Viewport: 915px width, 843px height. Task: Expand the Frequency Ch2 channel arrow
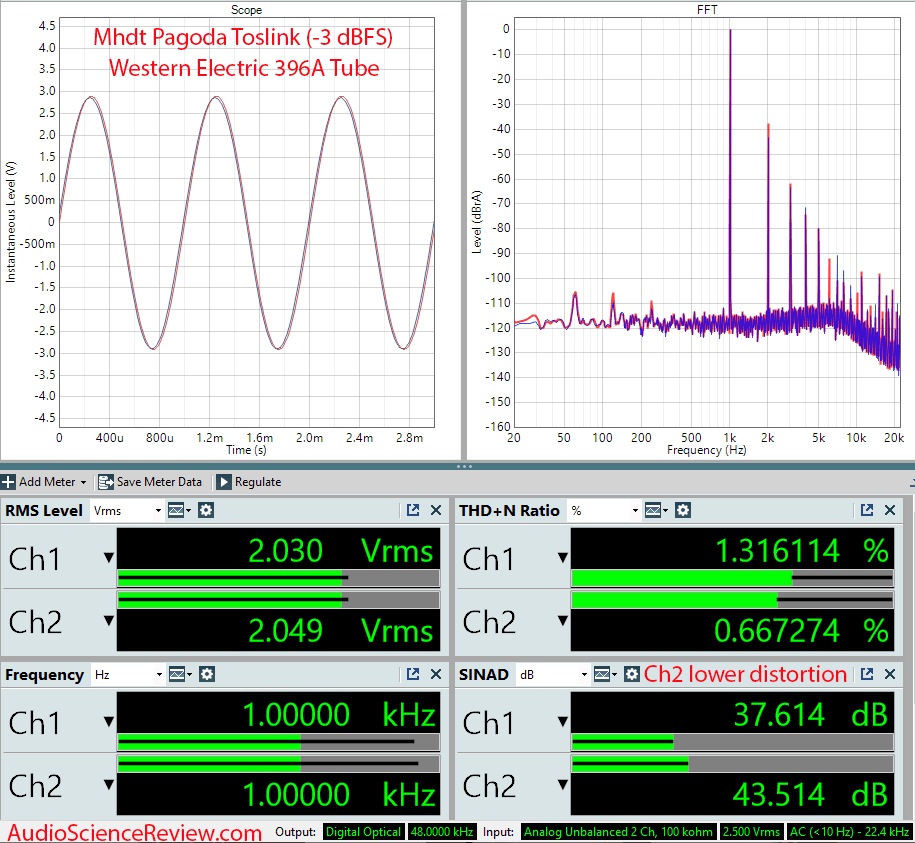(x=109, y=784)
